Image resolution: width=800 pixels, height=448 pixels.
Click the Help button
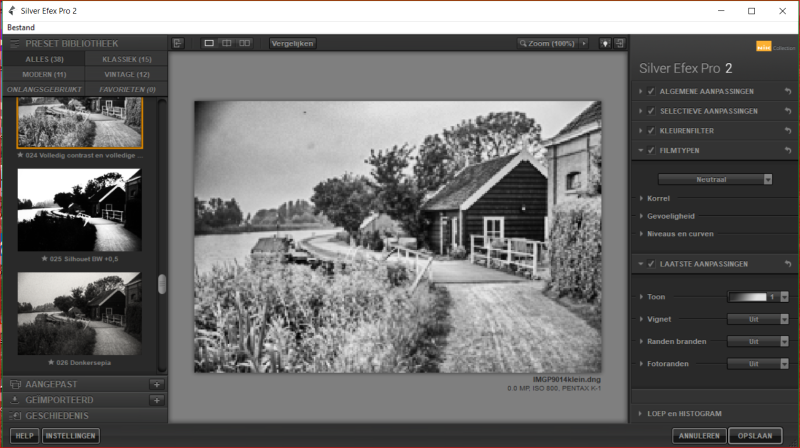tap(24, 436)
